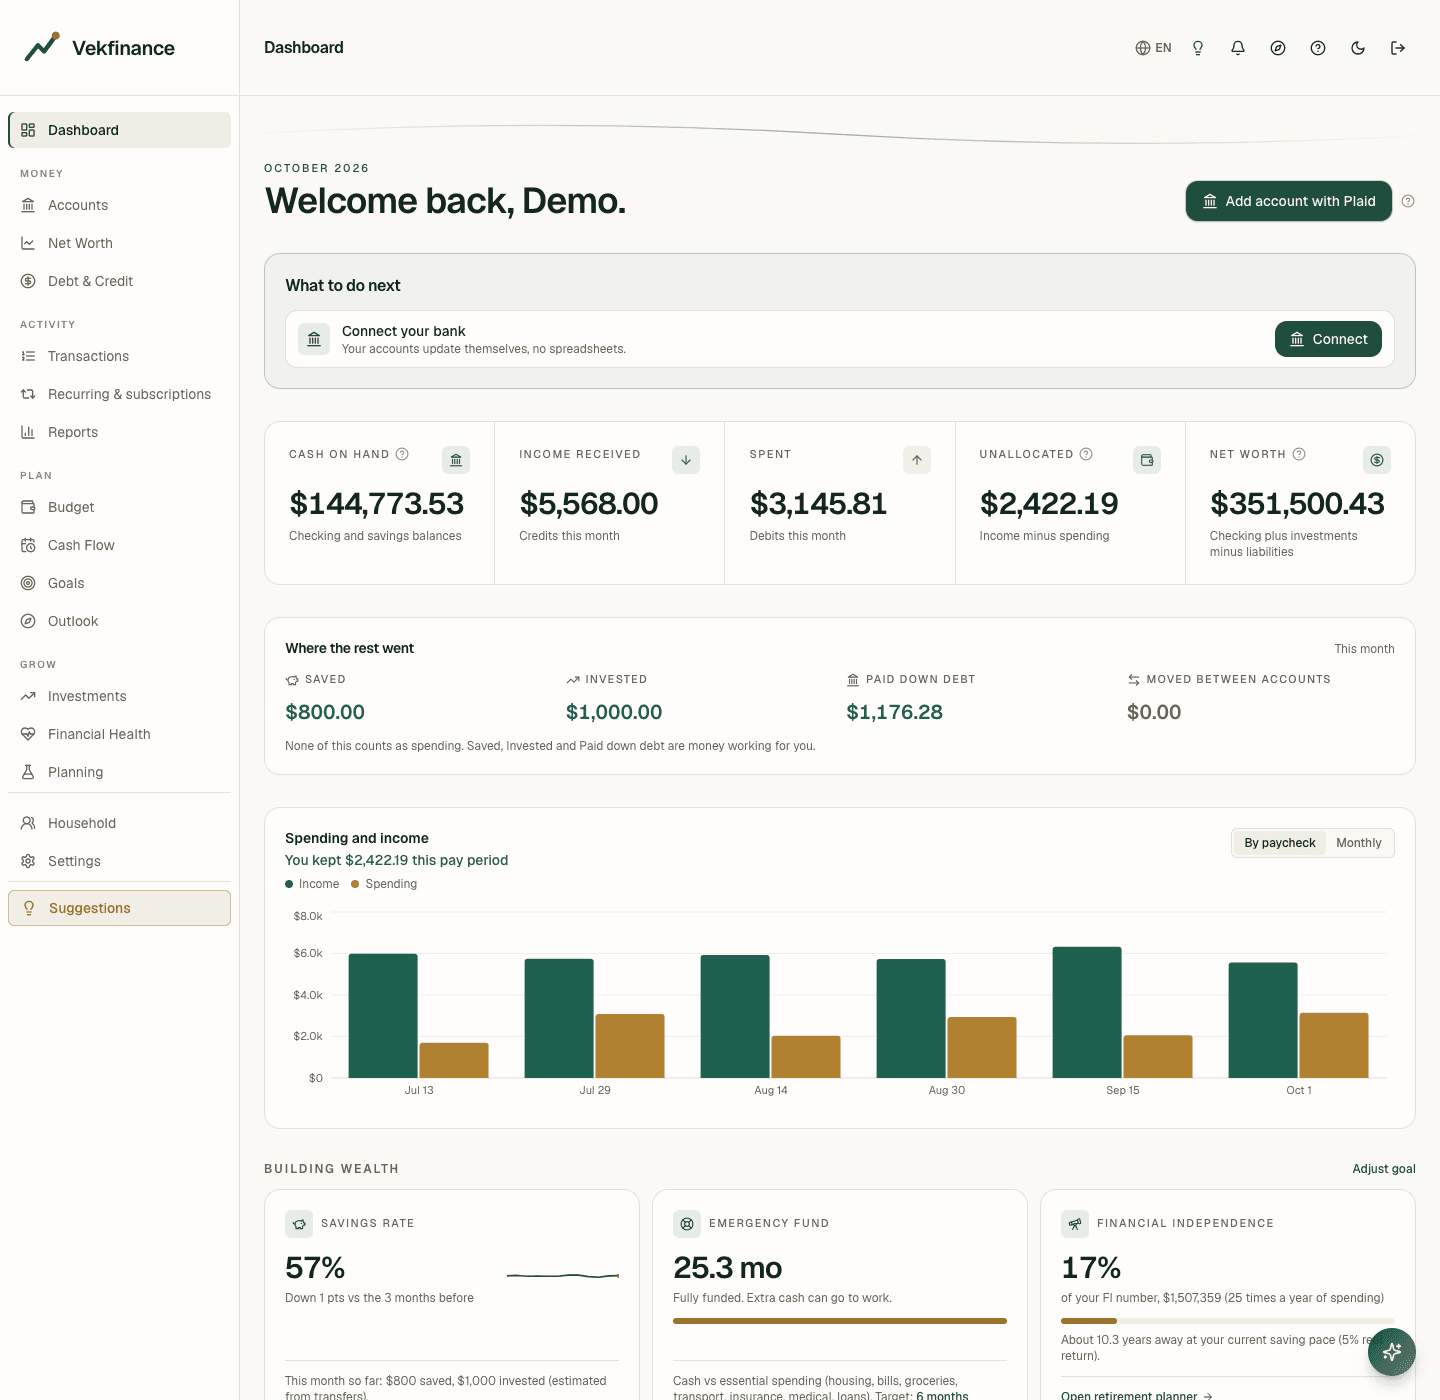Screen dimensions: 1440x1400
Task: Click the Vekfinance logo
Action: point(99,47)
